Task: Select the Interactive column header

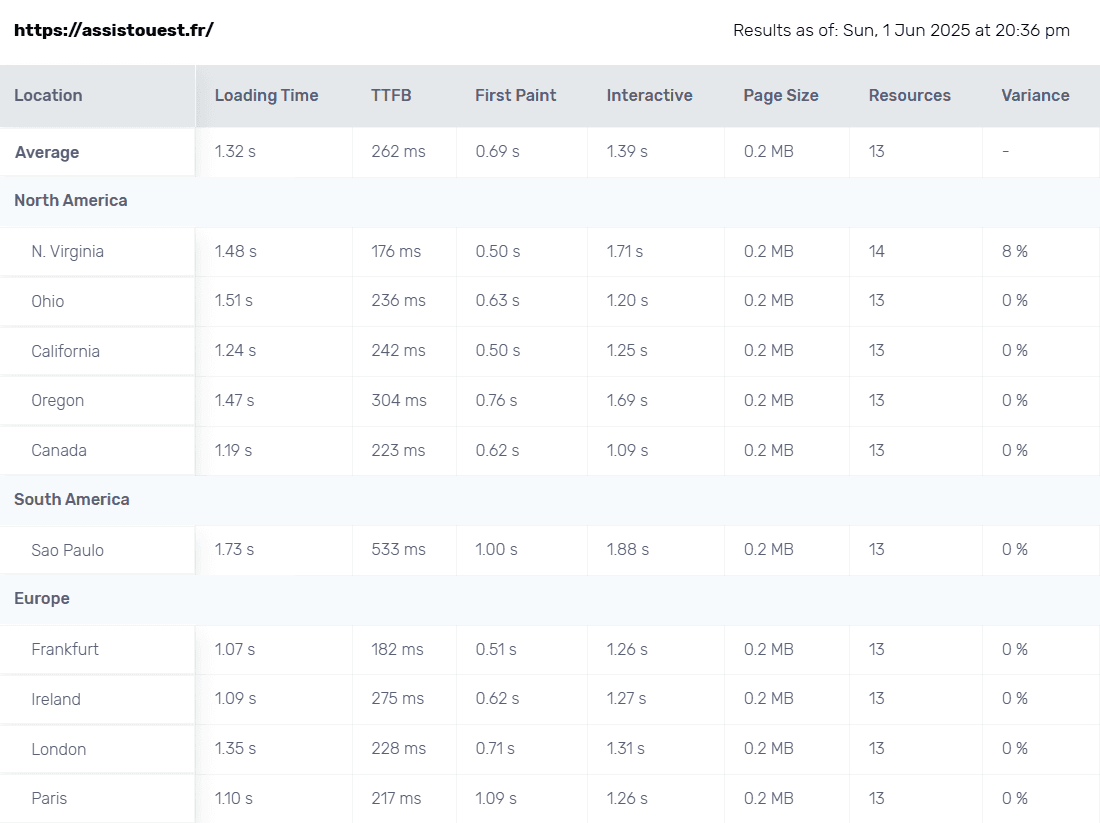Action: [x=649, y=96]
